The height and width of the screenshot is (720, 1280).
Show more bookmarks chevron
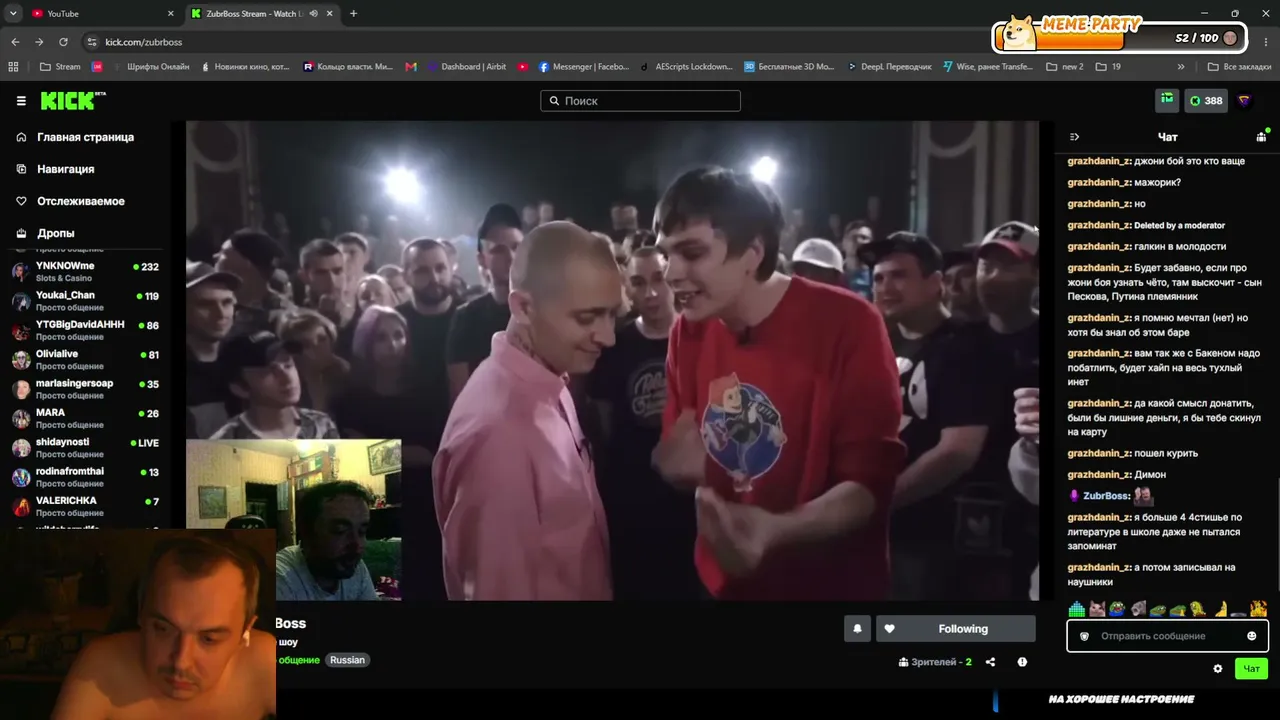(x=1181, y=67)
